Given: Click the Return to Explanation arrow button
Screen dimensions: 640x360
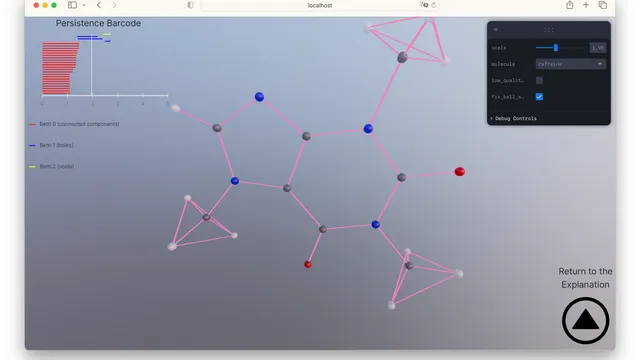Looking at the screenshot, I should click(x=585, y=320).
